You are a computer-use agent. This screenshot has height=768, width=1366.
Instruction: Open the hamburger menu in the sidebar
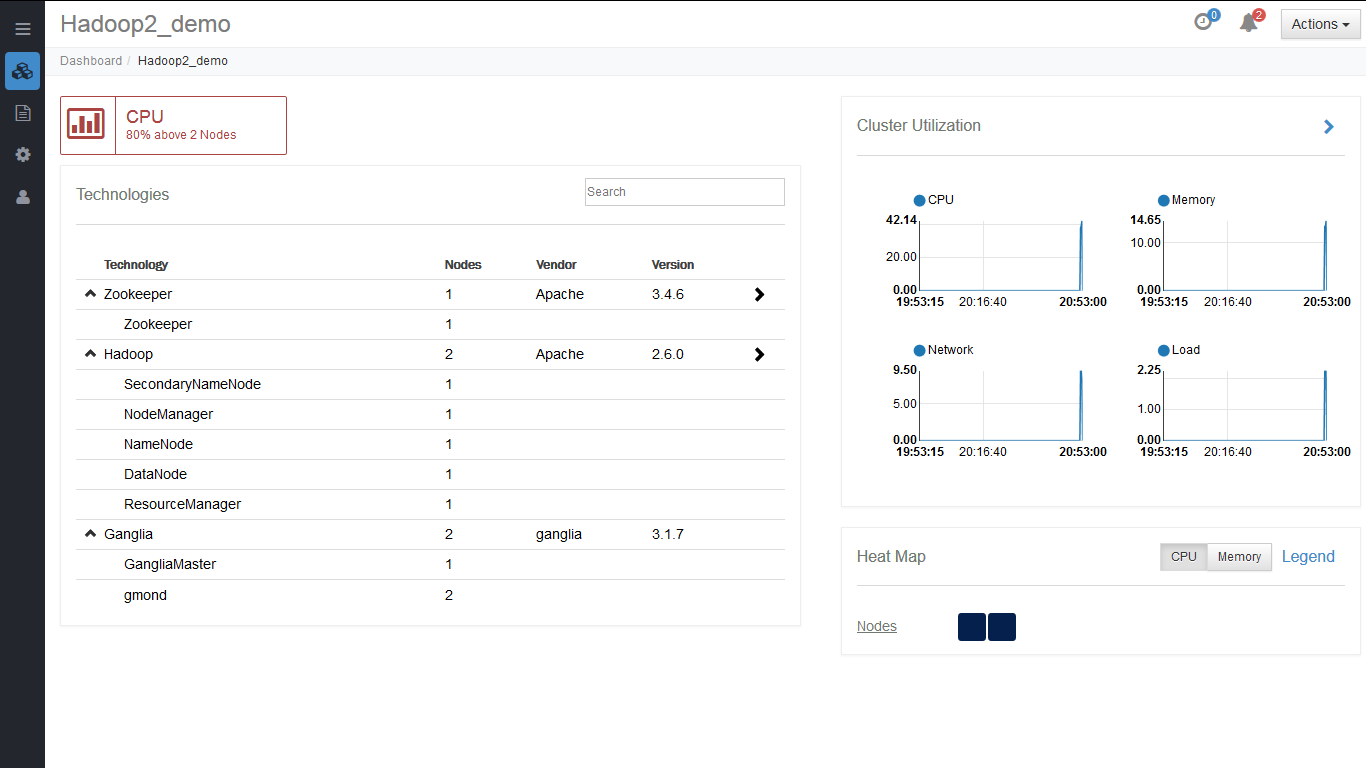click(22, 29)
